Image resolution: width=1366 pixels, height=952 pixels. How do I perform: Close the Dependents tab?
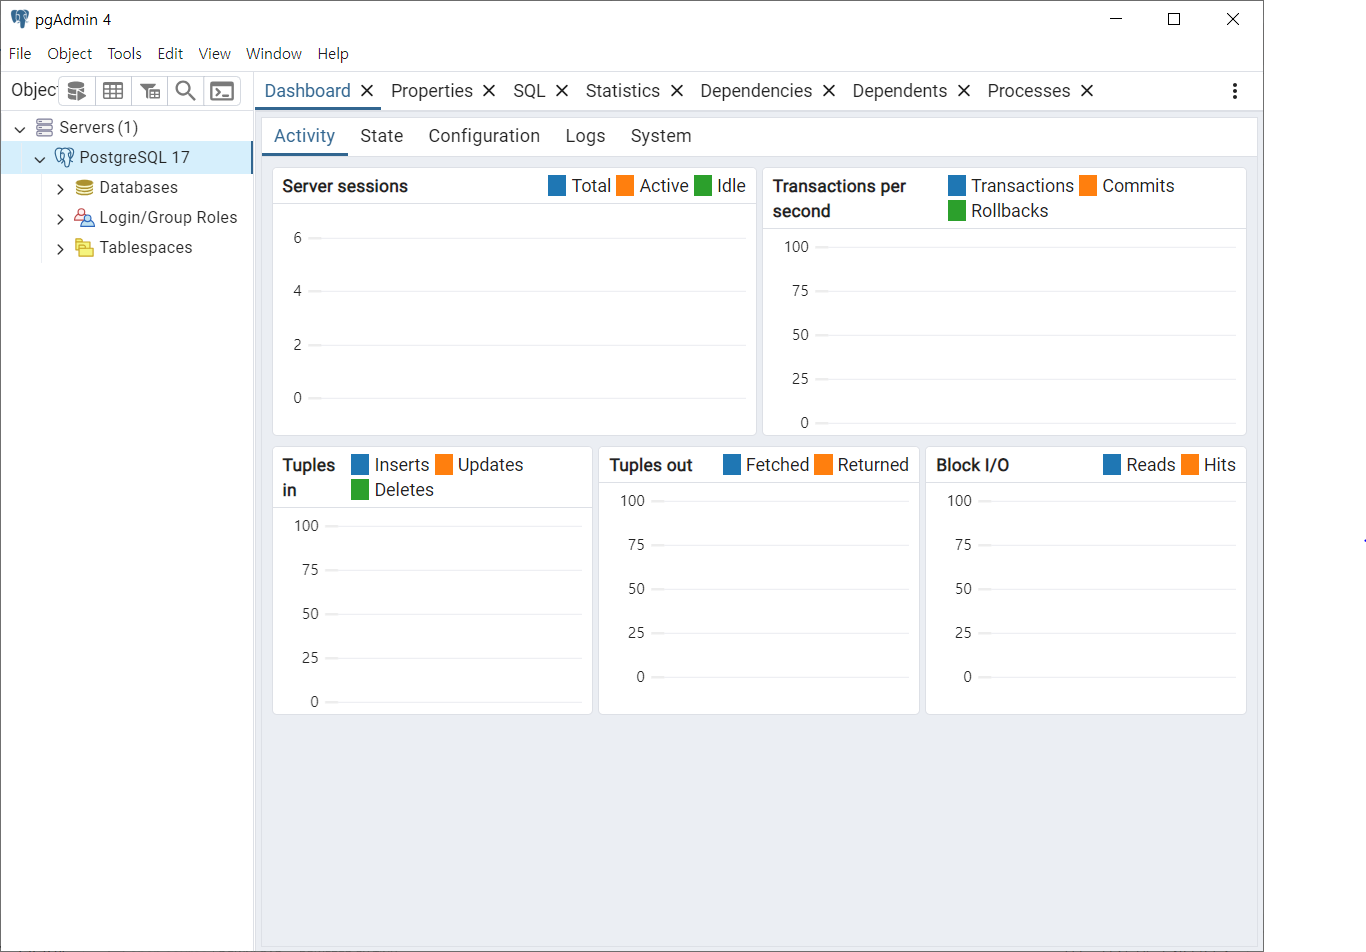(964, 91)
